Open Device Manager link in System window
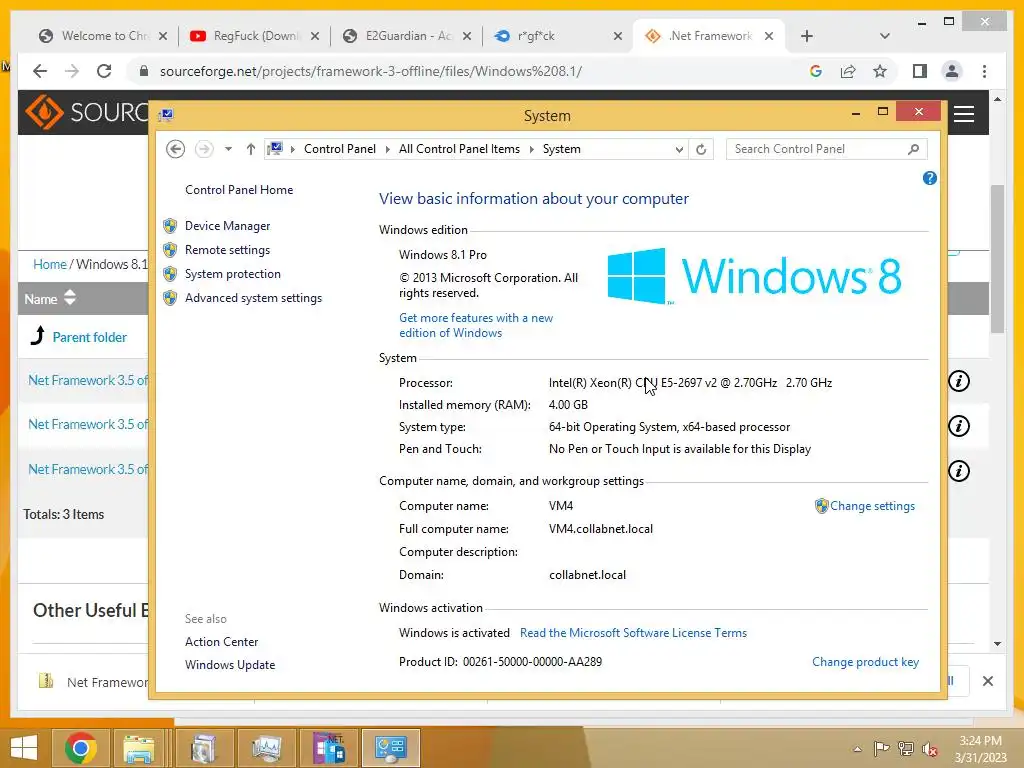The width and height of the screenshot is (1024, 768). [x=227, y=226]
